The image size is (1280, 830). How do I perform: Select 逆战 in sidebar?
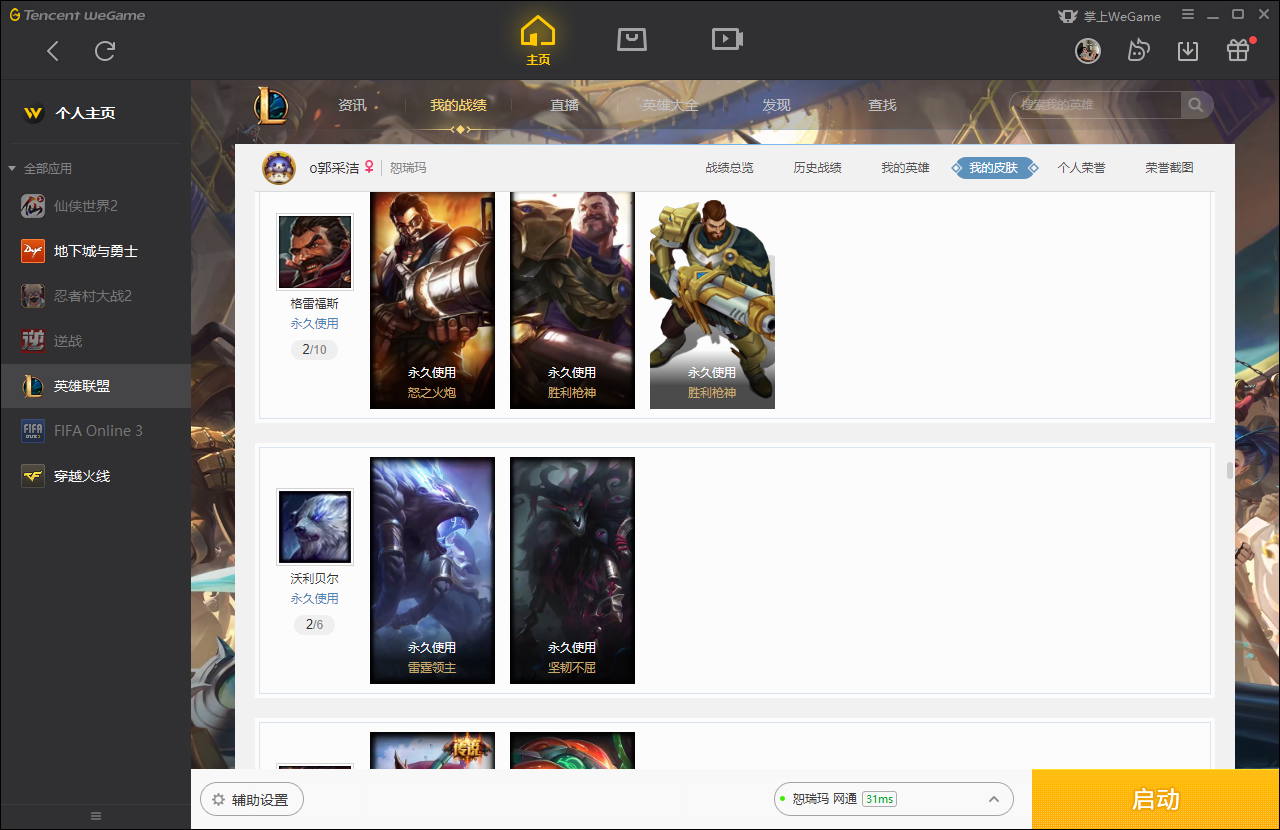[95, 341]
